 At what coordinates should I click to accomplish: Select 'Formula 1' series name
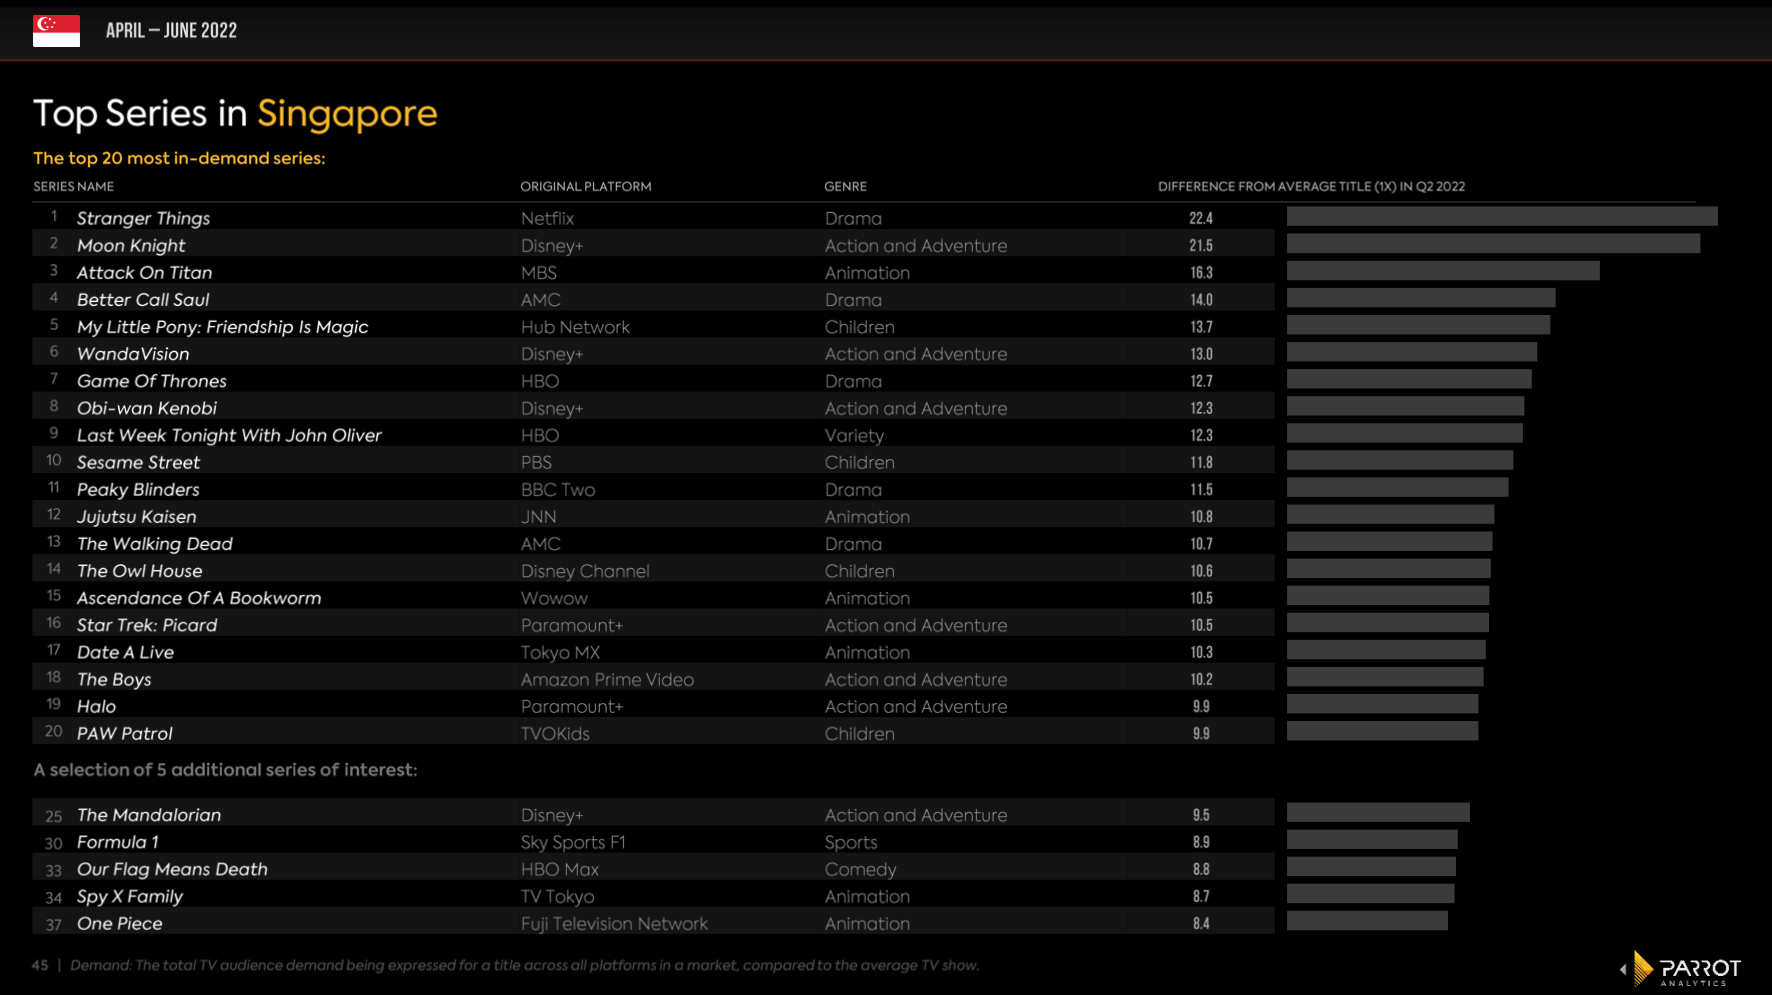[118, 842]
